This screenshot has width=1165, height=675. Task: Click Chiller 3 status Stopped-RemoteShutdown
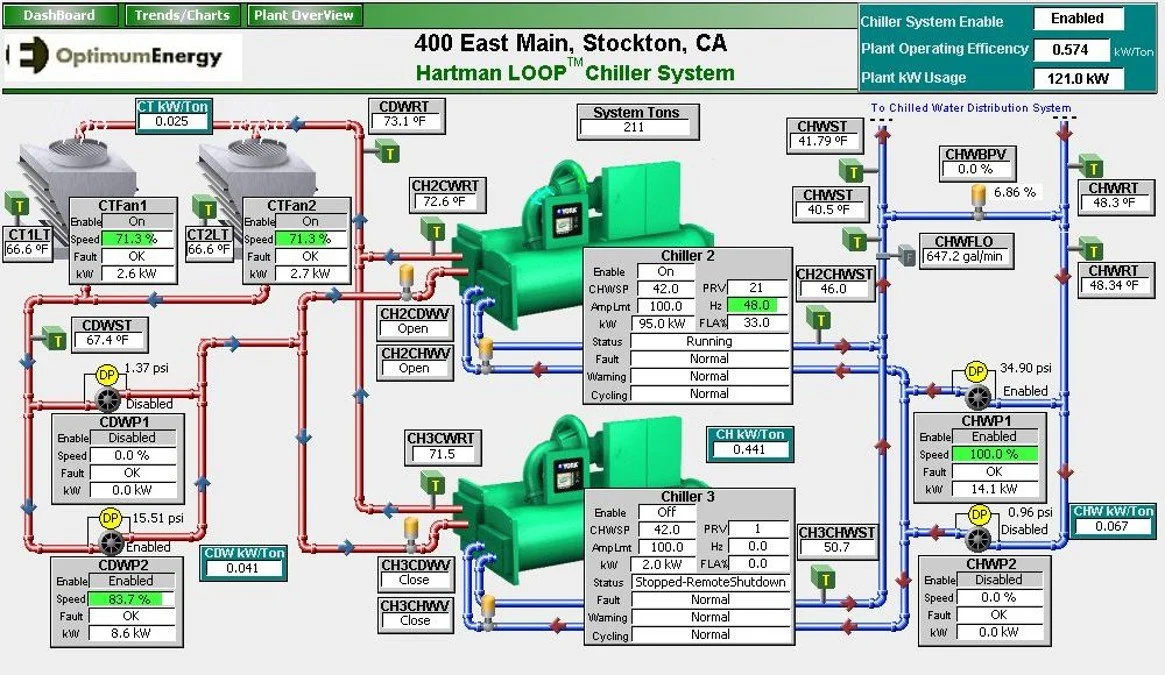pos(710,582)
